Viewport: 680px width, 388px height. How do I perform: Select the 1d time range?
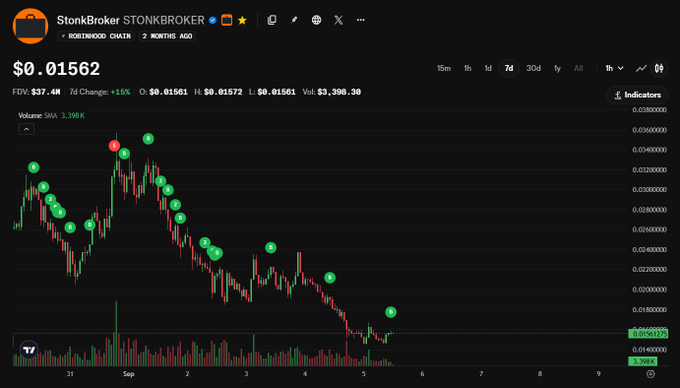[x=488, y=68]
